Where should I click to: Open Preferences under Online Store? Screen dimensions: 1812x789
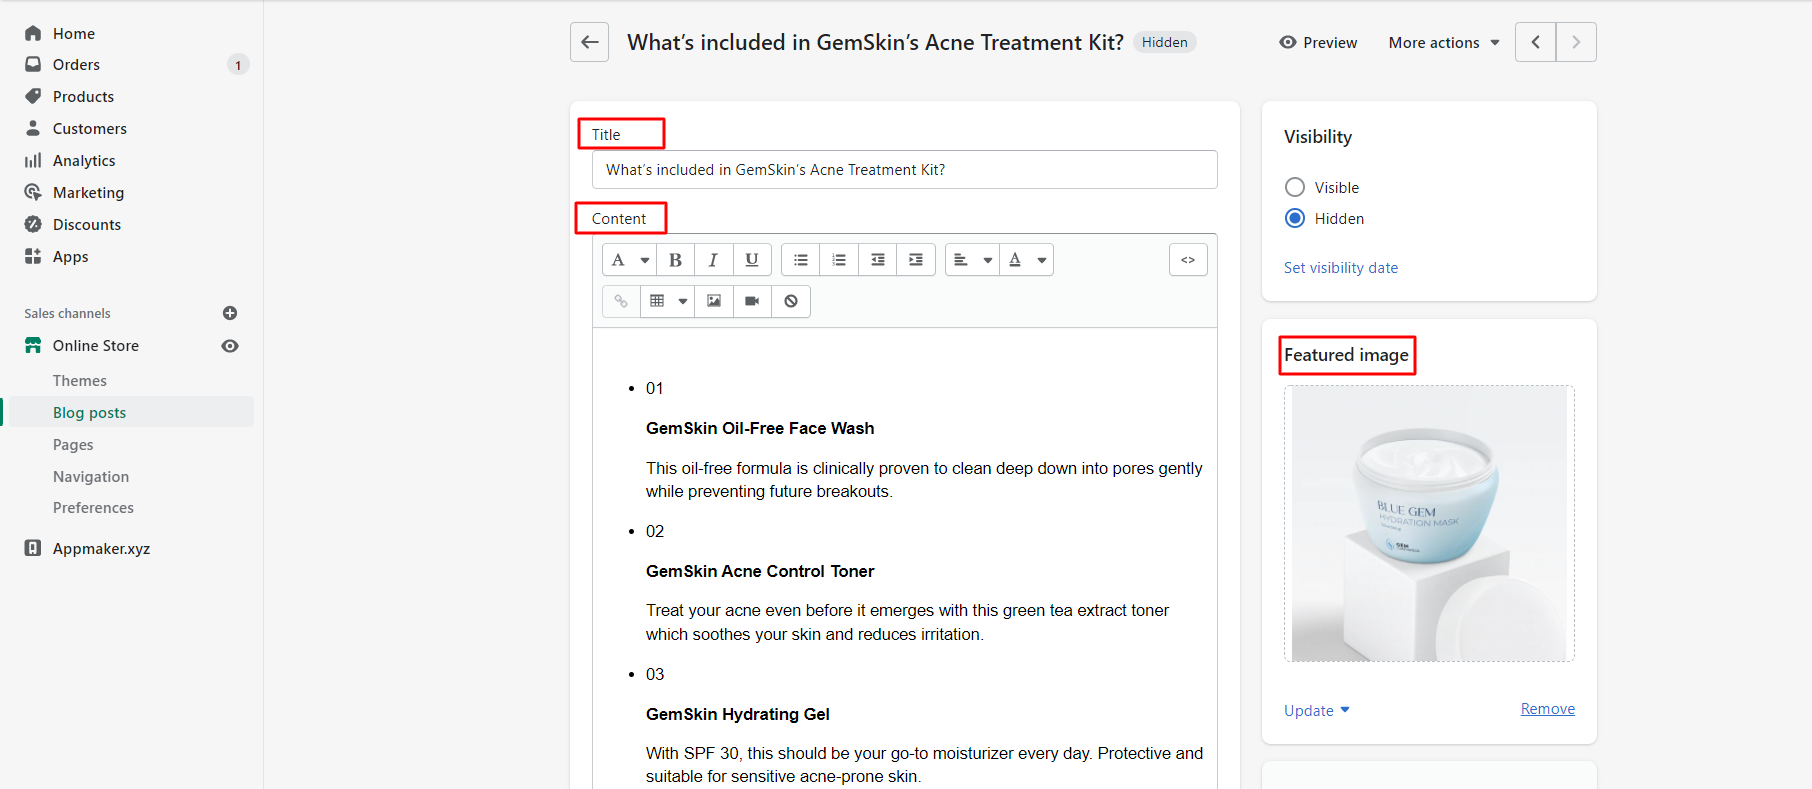pos(93,508)
